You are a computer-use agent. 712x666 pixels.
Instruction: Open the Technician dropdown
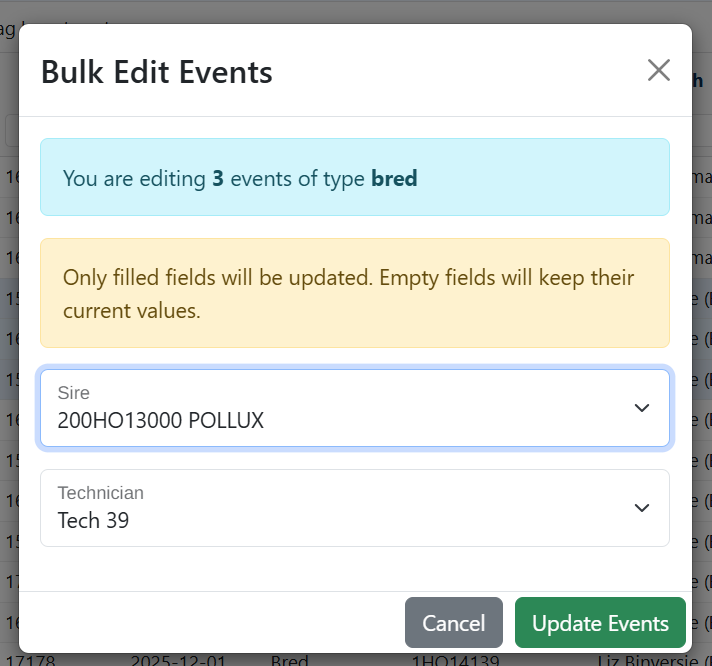pyautogui.click(x=354, y=508)
